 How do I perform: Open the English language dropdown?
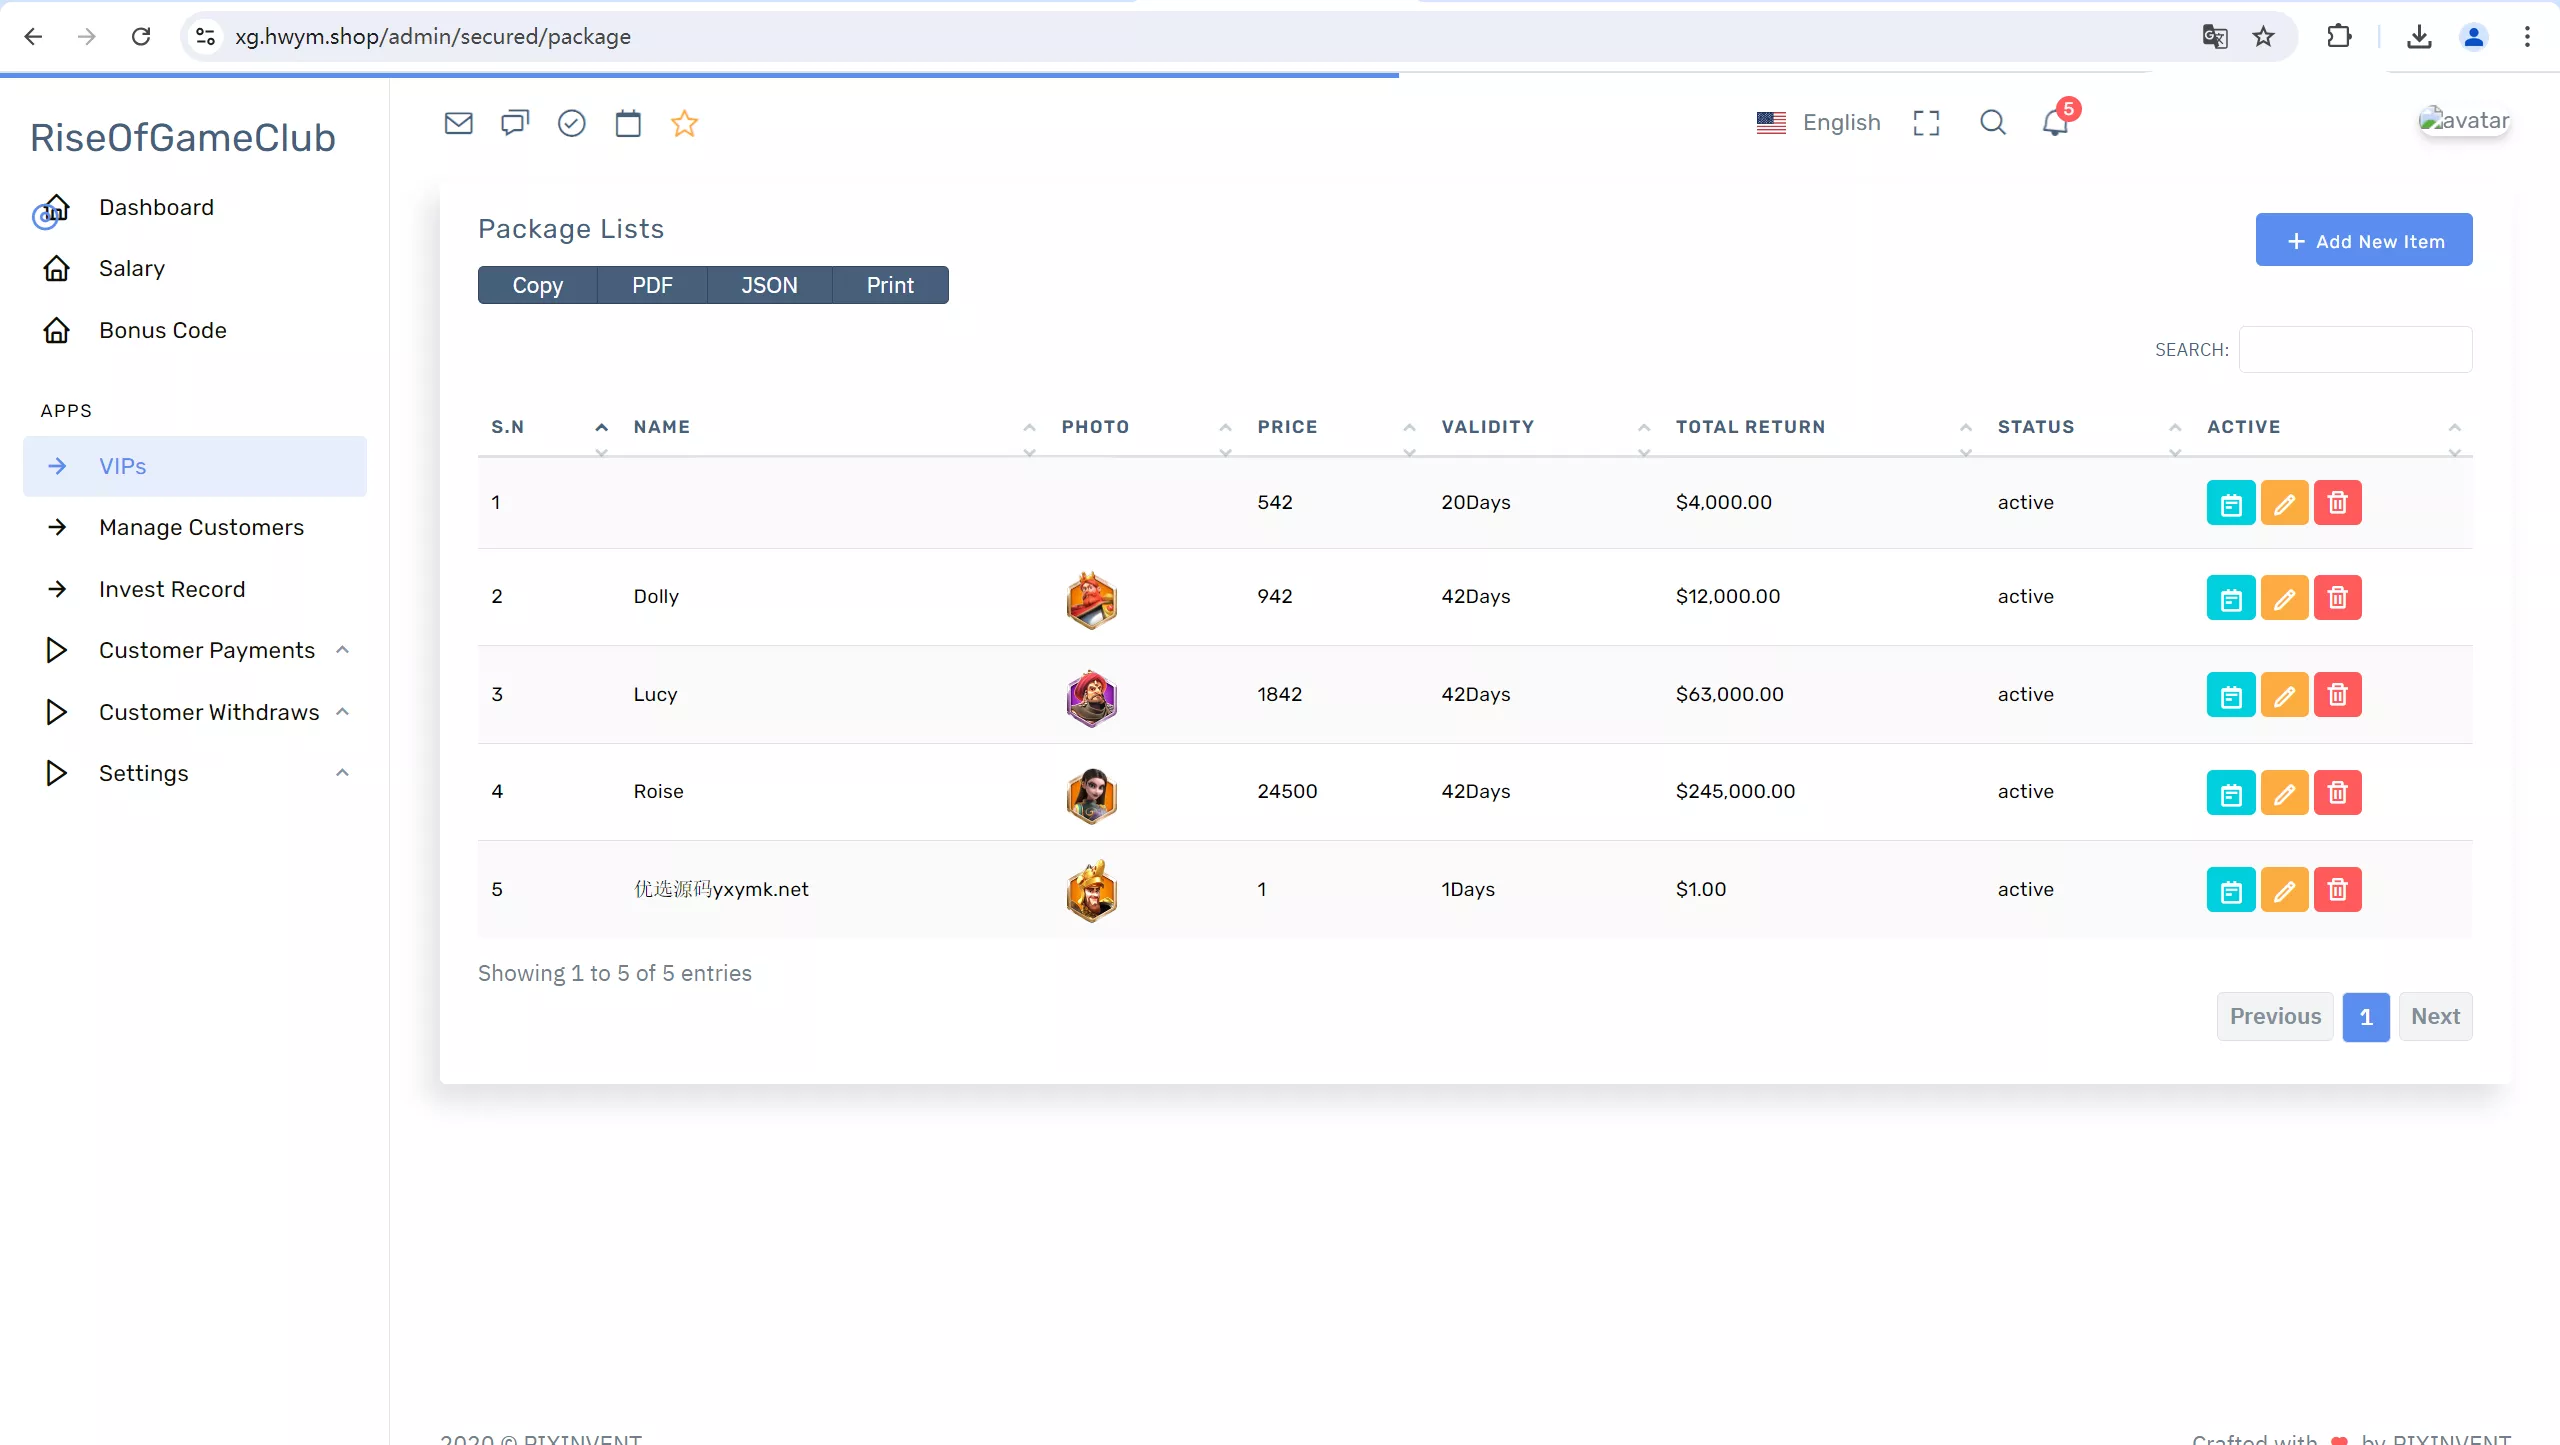pyautogui.click(x=1819, y=122)
